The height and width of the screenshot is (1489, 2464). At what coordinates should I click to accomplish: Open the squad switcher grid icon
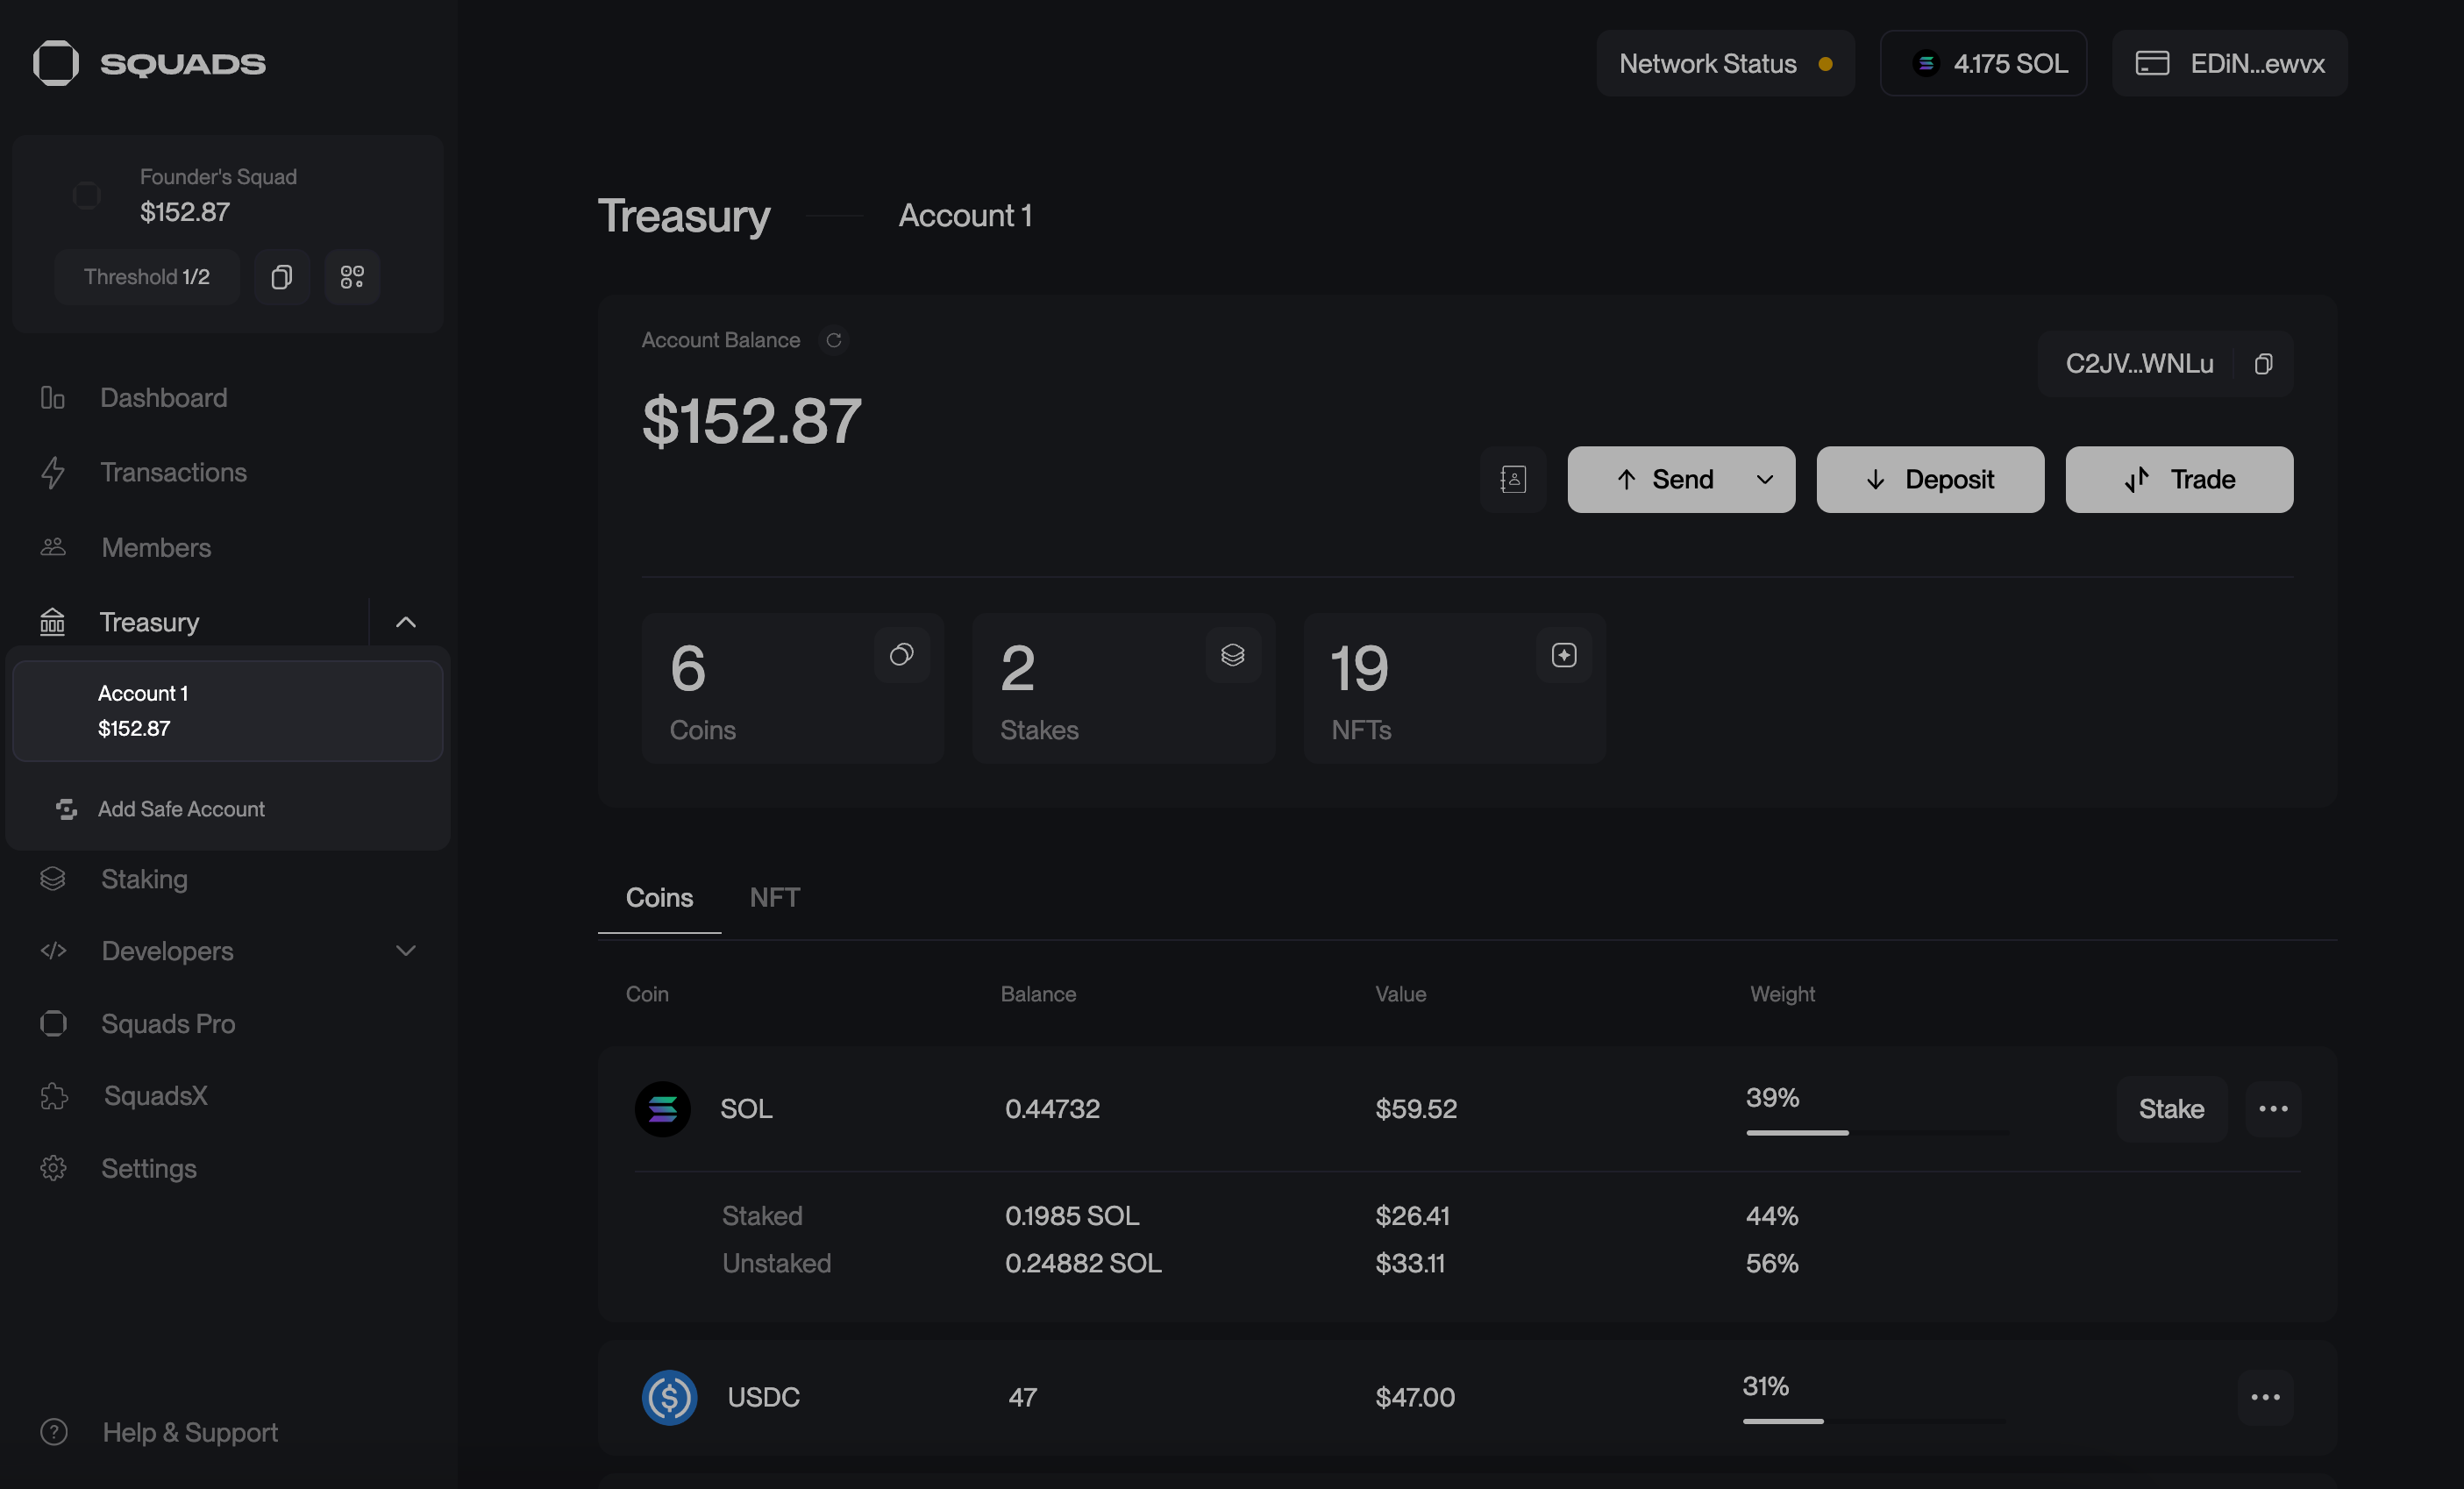[x=352, y=277]
